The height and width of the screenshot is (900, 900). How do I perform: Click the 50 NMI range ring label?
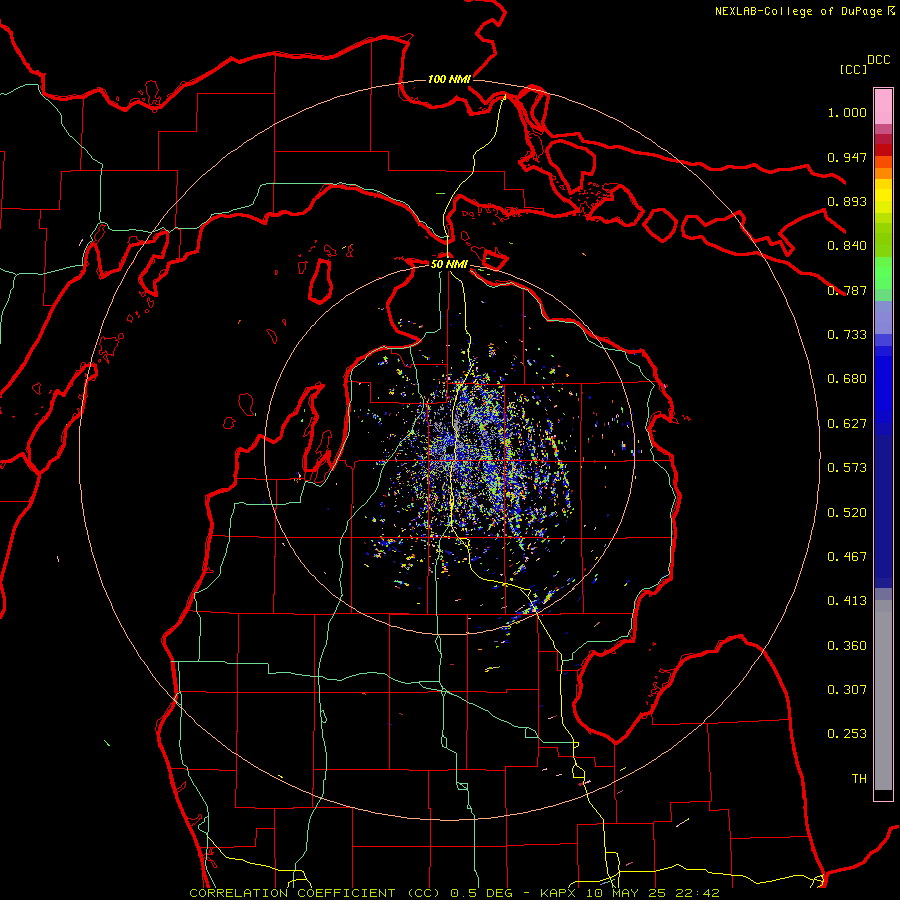tap(449, 264)
